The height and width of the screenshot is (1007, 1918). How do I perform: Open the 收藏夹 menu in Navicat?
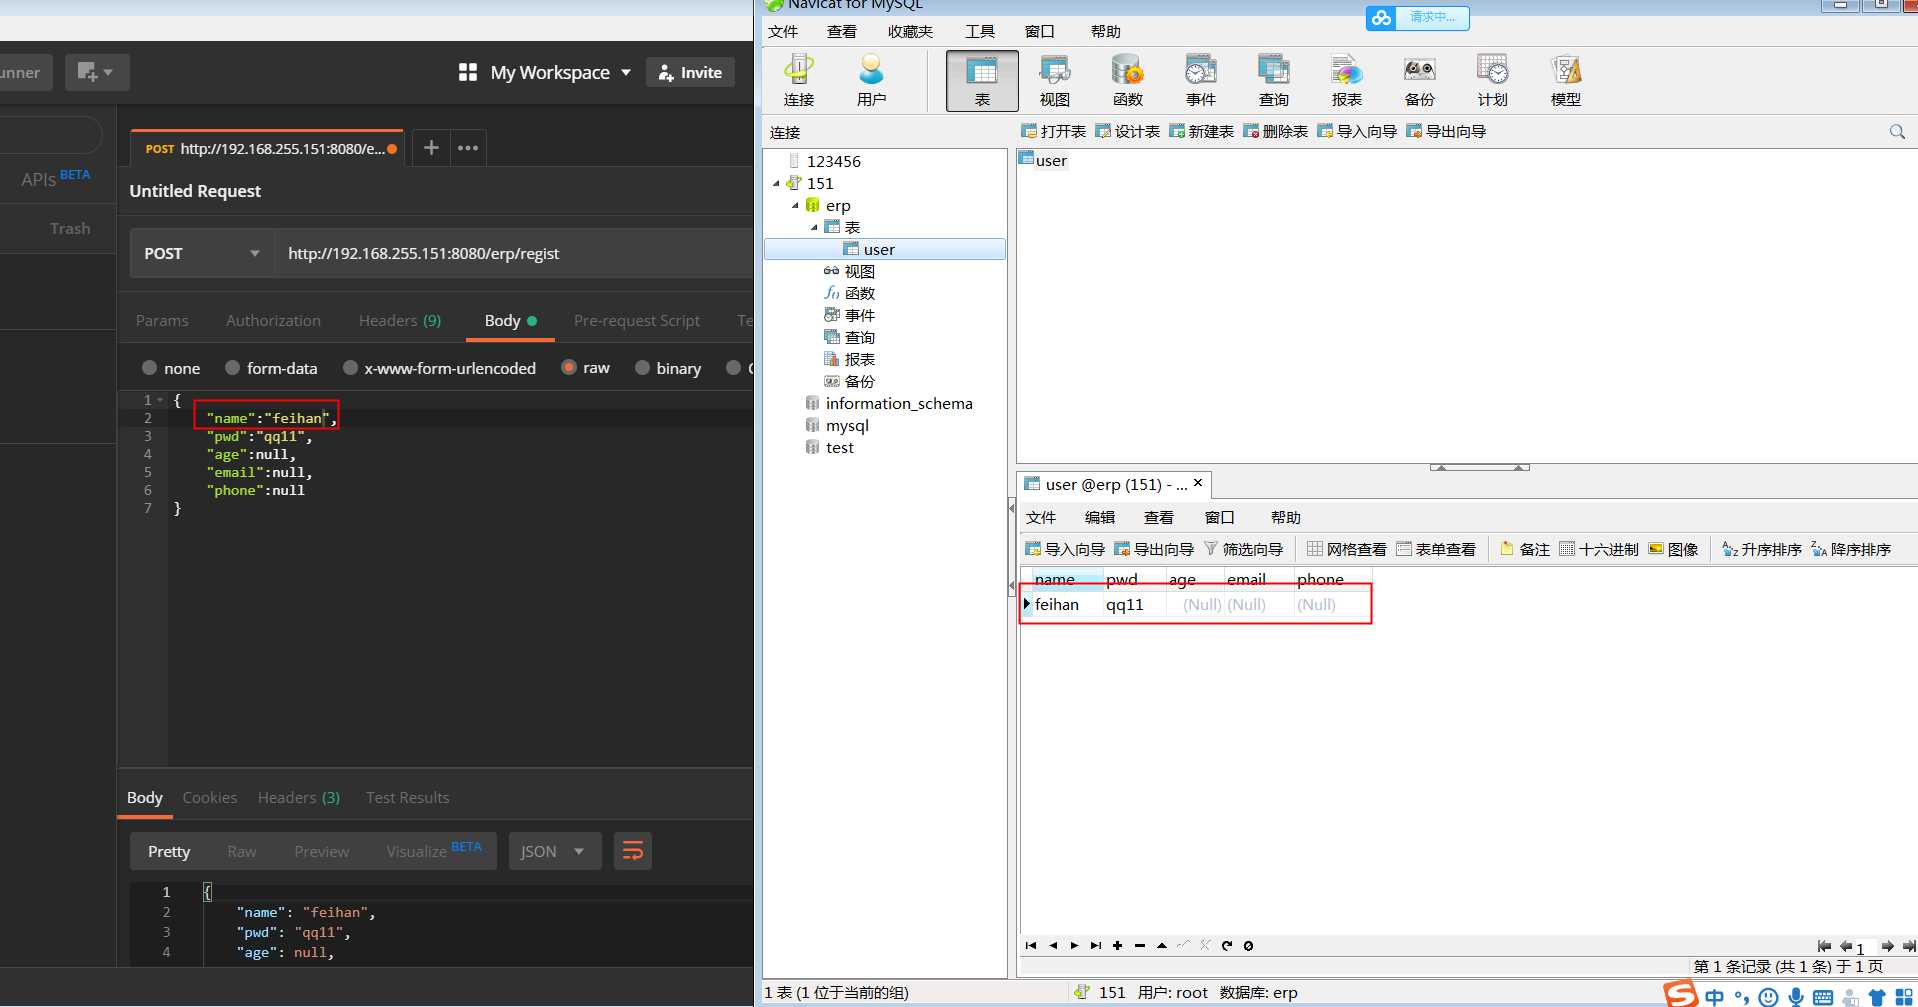coord(910,31)
